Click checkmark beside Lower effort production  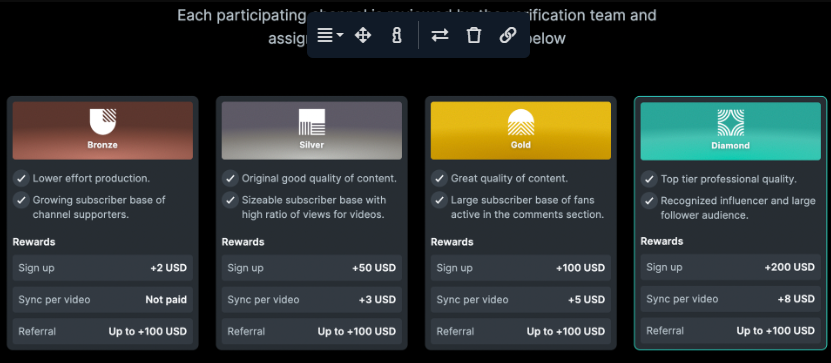point(21,179)
